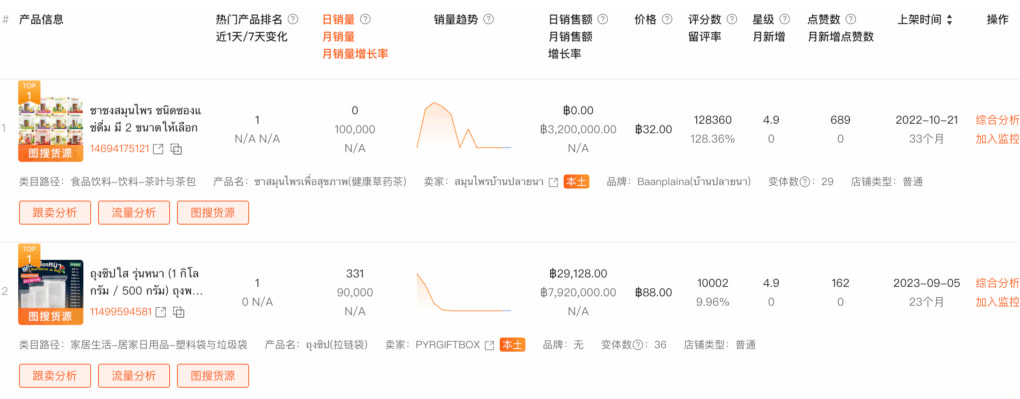Open product ID link 11499594581
1020x399 pixels.
121,312
